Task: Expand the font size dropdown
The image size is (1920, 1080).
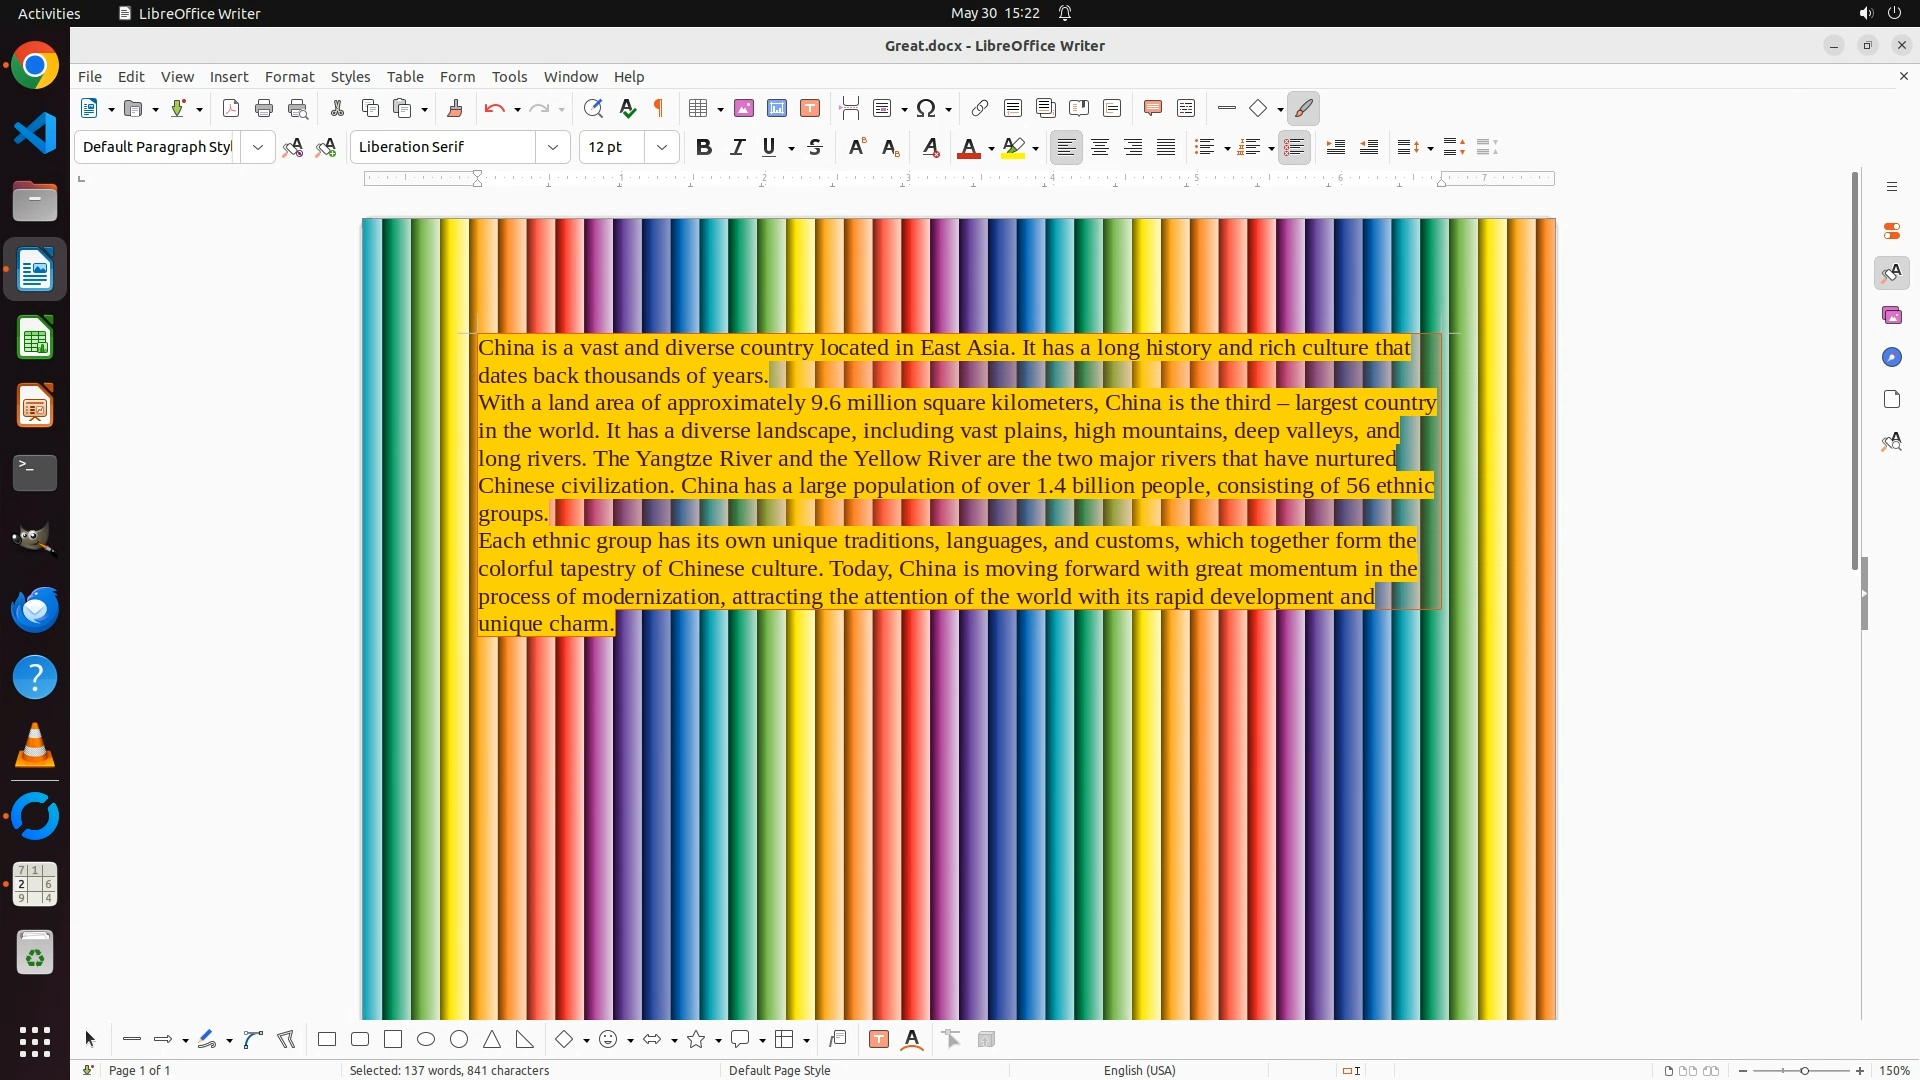Action: click(x=661, y=147)
